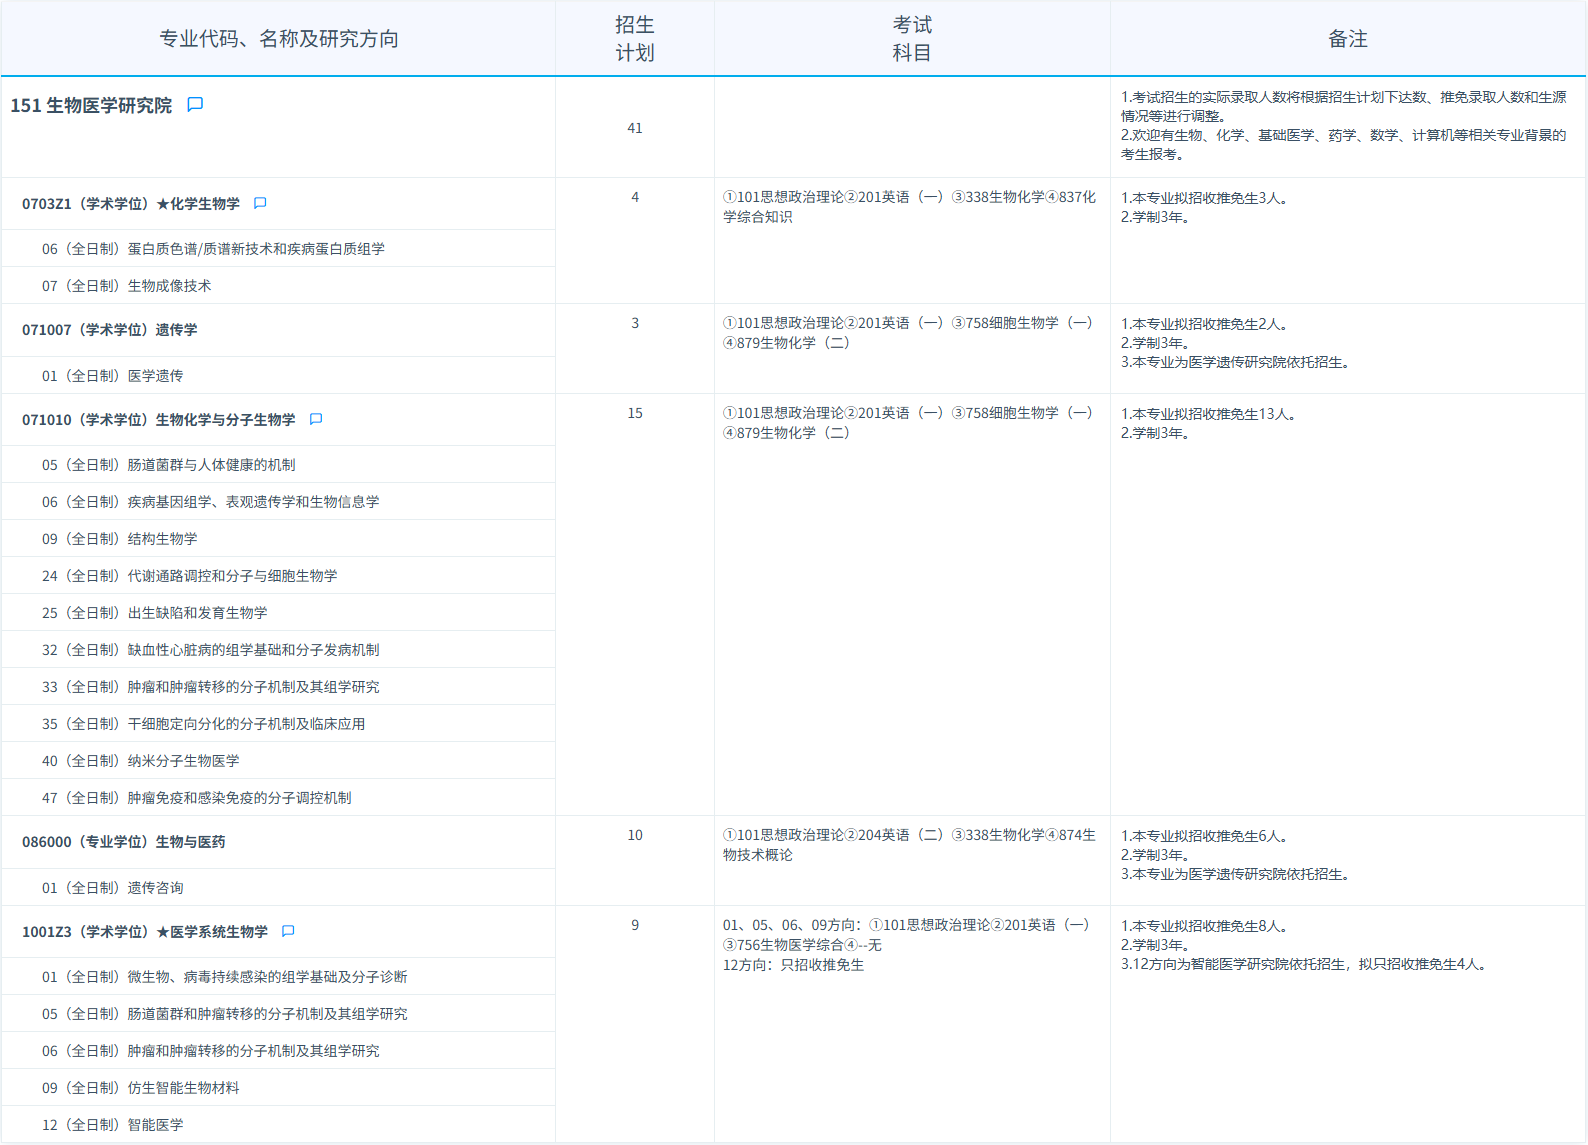Open the 071007 遗传学 program title
Image resolution: width=1588 pixels, height=1145 pixels.
coord(110,330)
